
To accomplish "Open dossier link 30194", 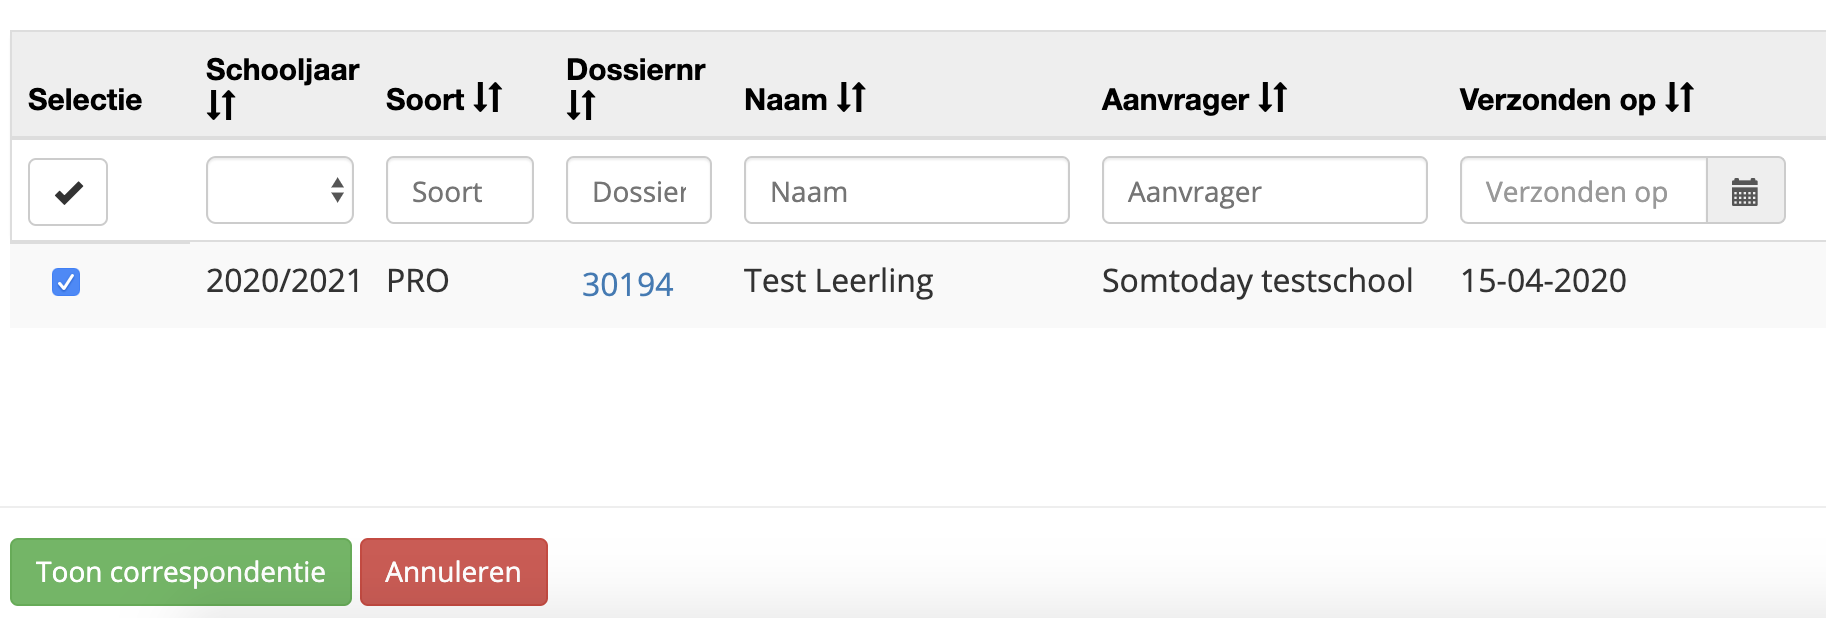I will [627, 285].
